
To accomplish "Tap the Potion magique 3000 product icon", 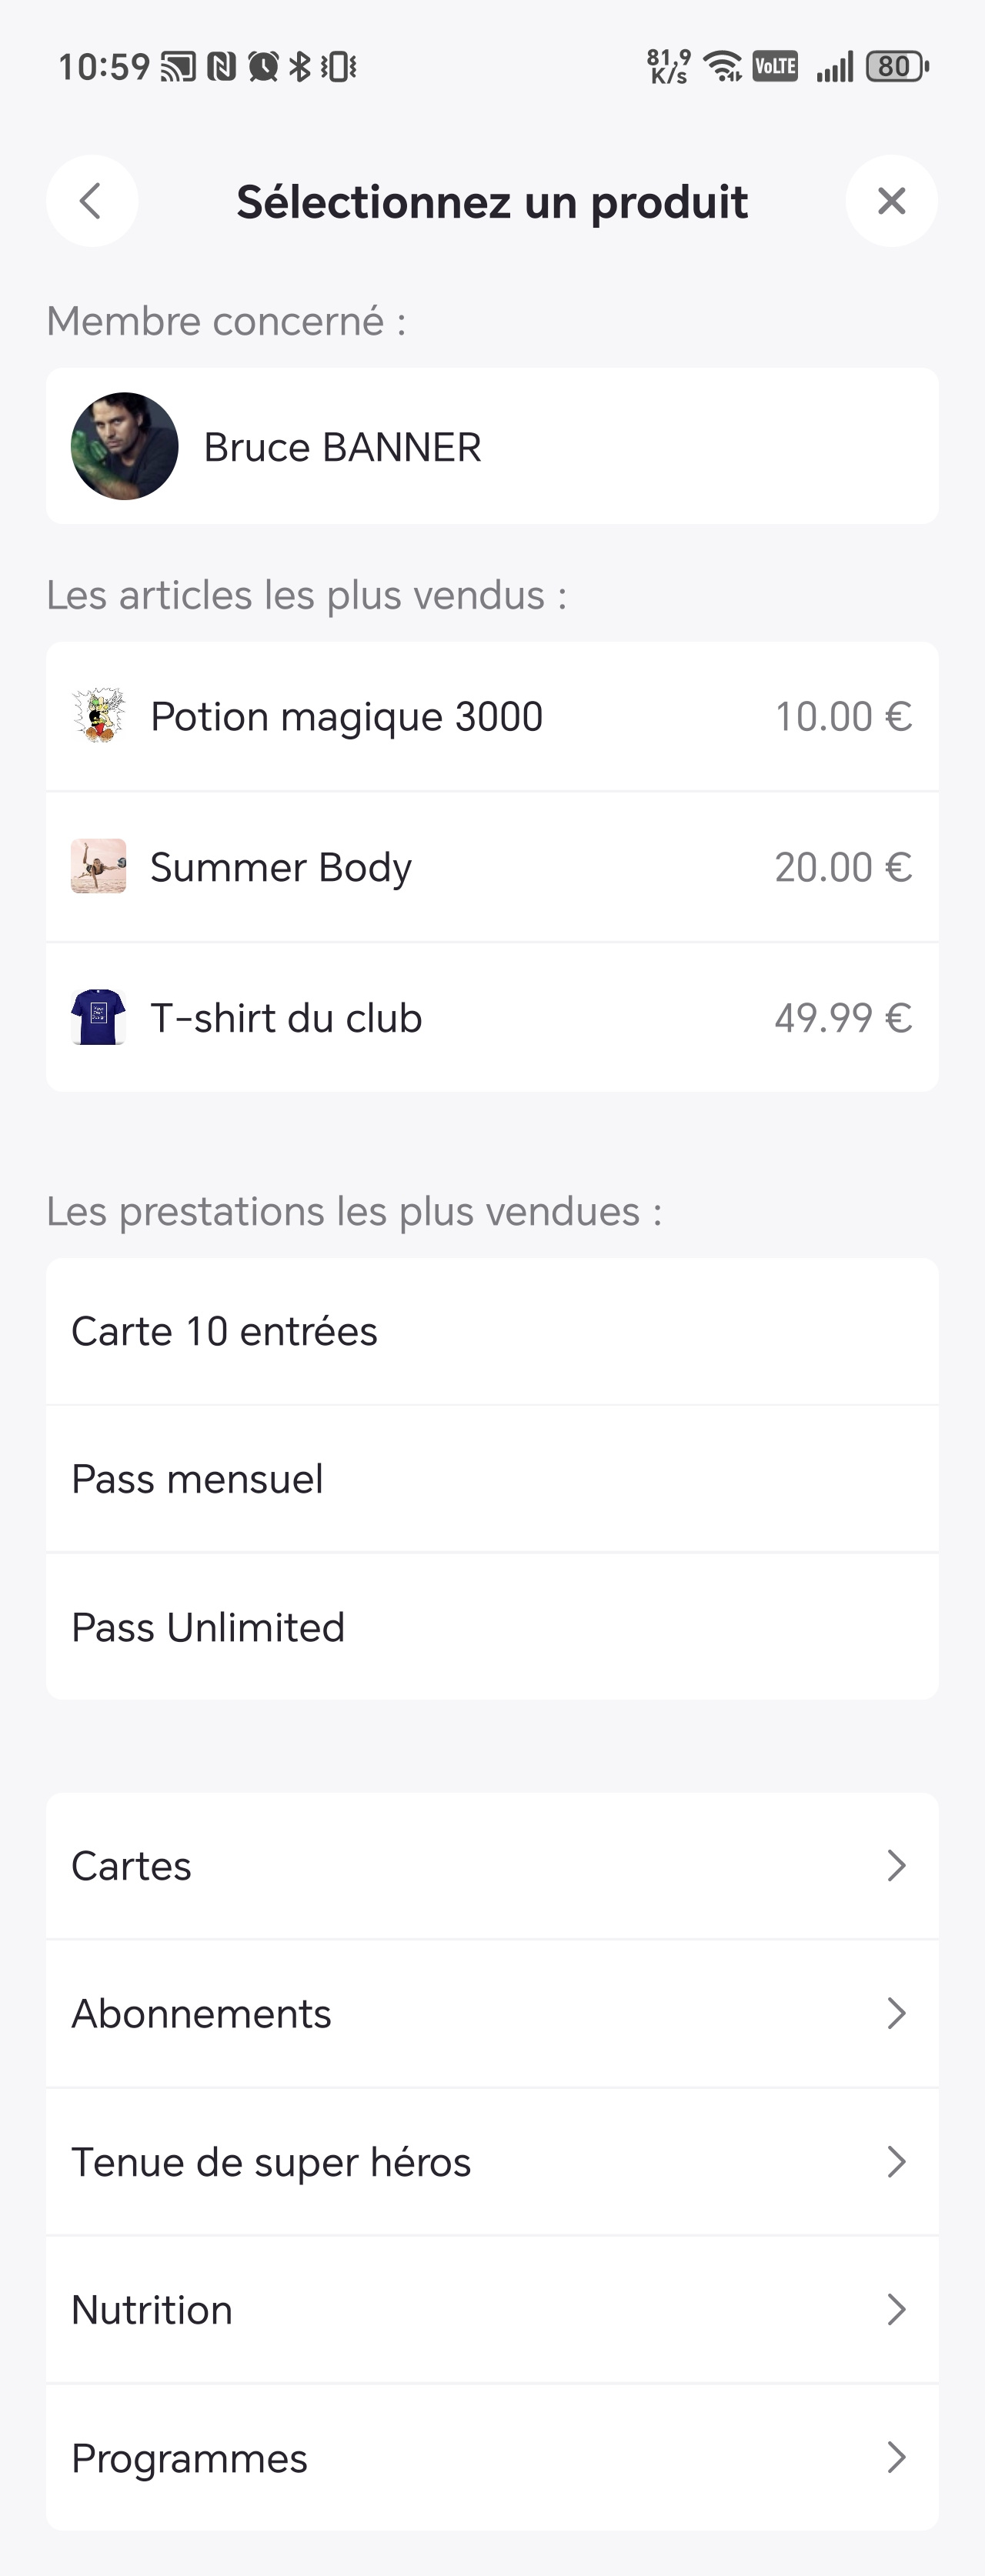I will coord(99,716).
